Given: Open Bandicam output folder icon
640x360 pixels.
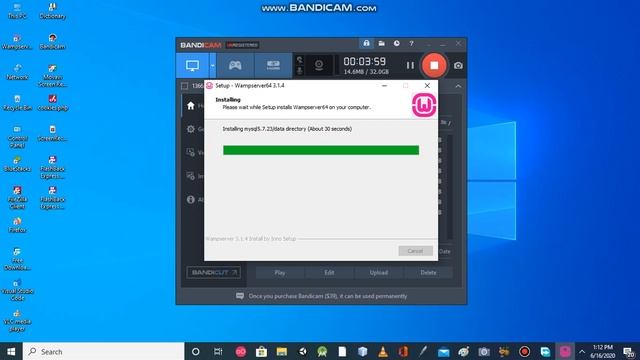Looking at the screenshot, I should [x=381, y=43].
